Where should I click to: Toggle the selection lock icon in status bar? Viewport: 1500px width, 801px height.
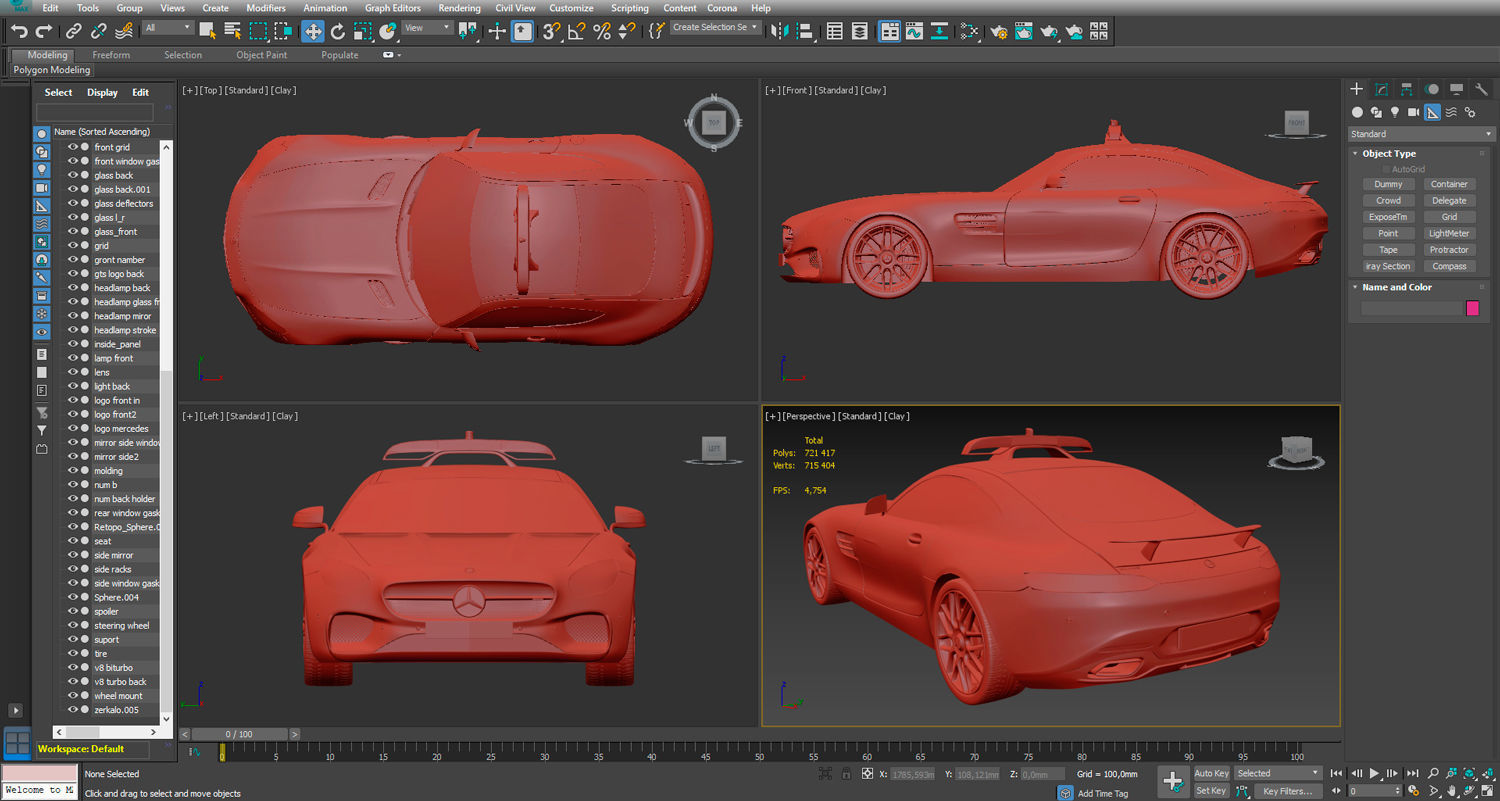coord(847,773)
